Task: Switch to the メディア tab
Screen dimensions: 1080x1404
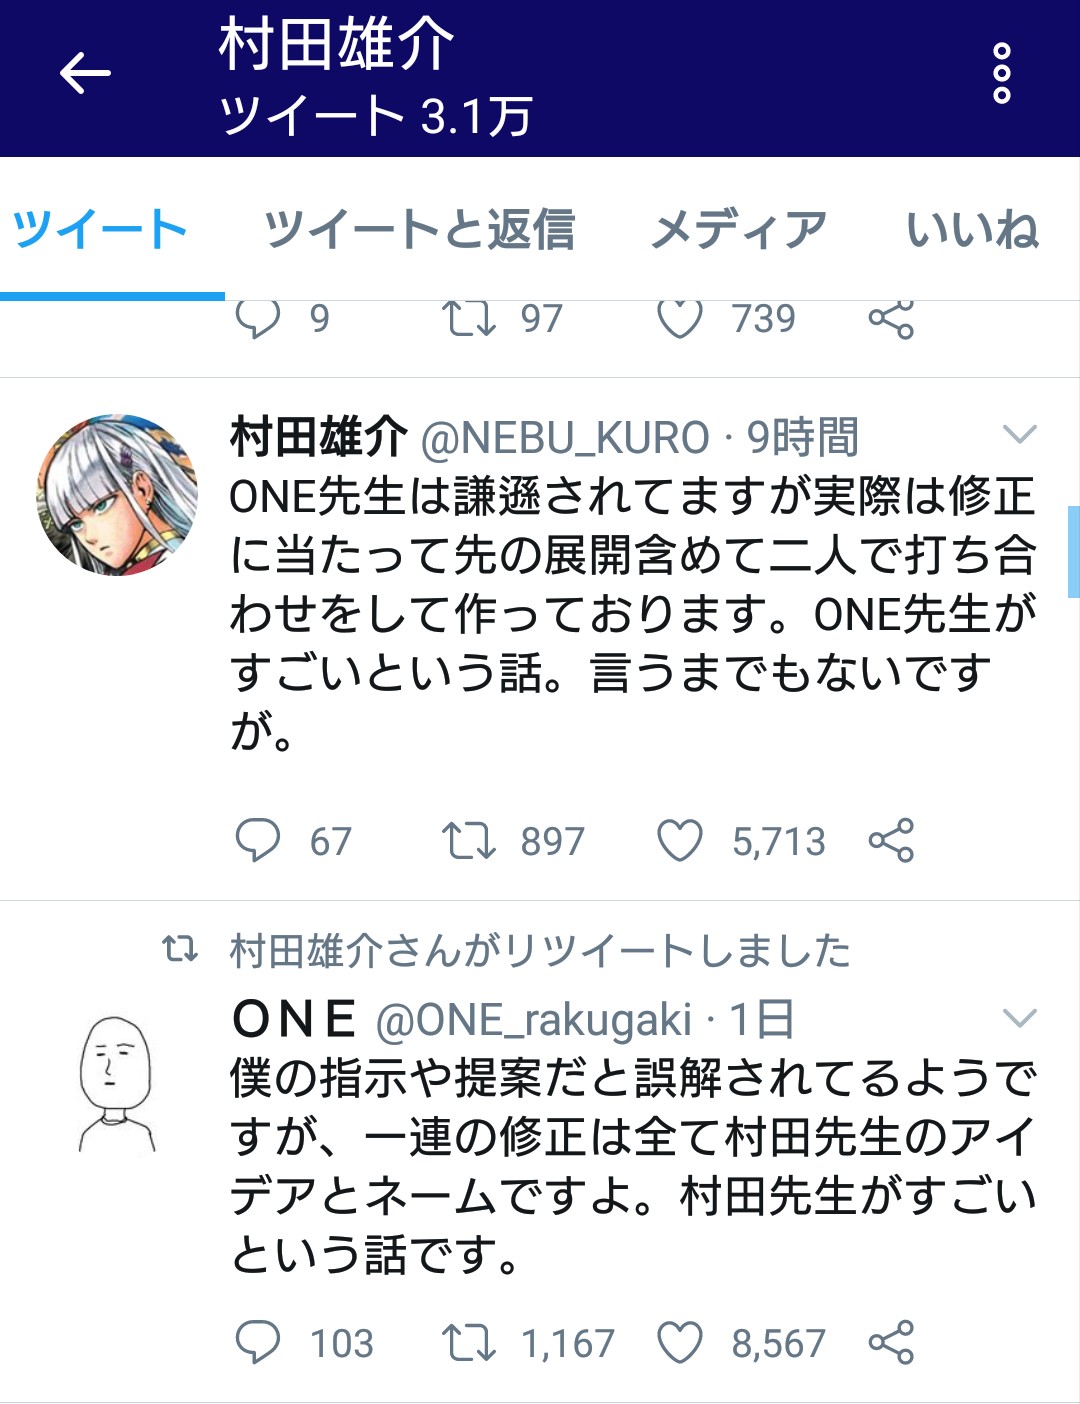Action: tap(738, 230)
